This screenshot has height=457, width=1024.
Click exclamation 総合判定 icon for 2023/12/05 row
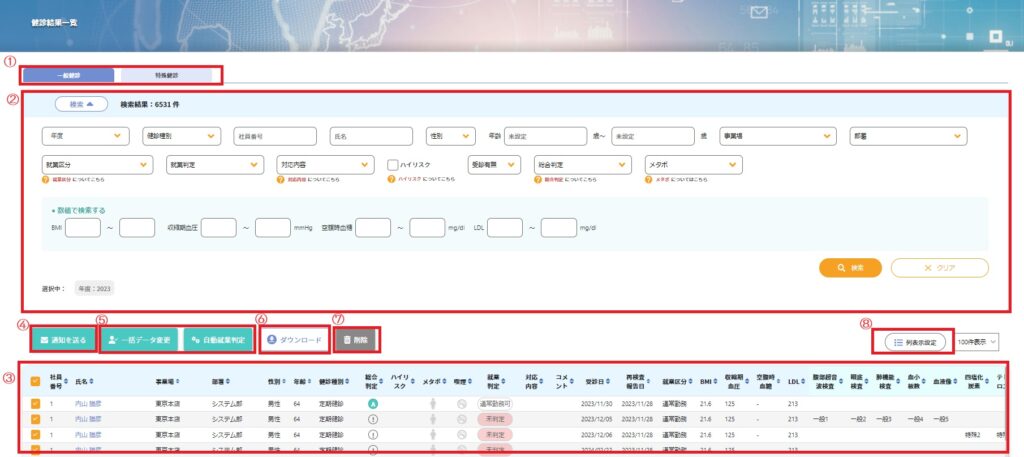[x=373, y=419]
